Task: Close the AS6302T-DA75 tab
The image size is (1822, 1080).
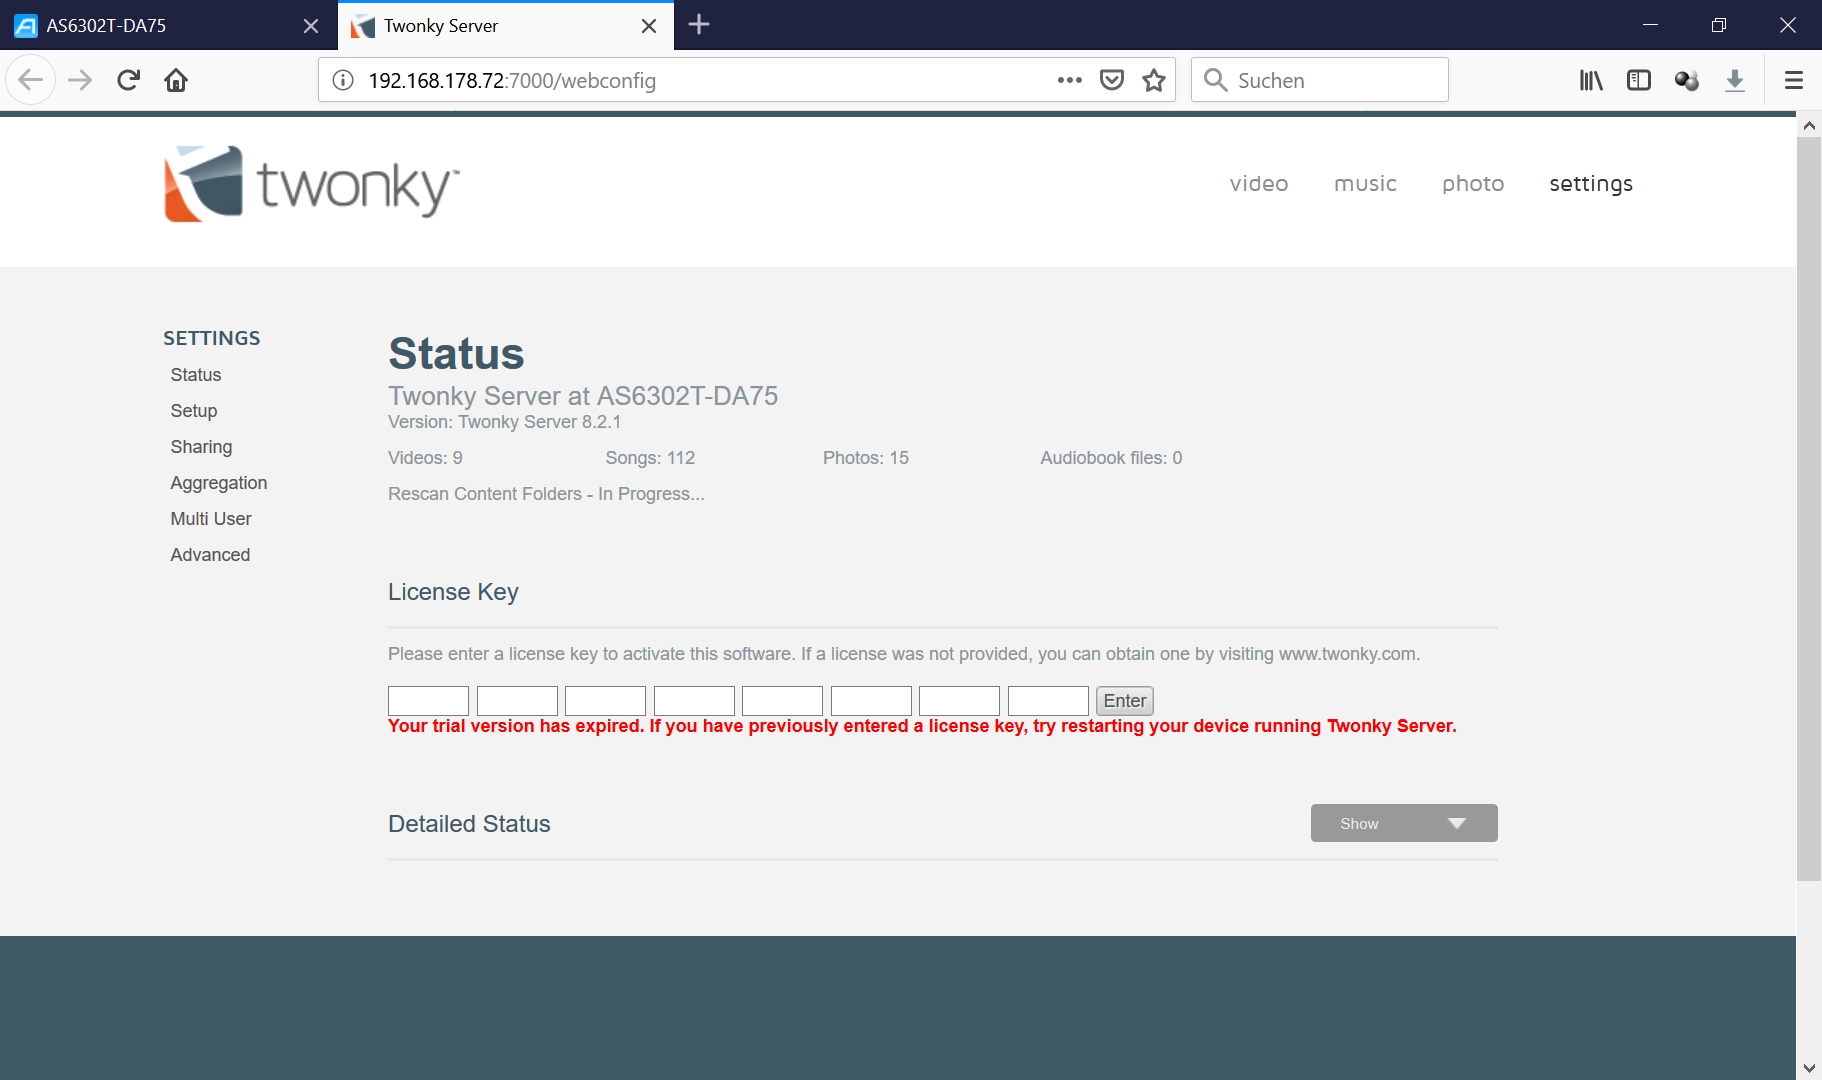Action: pyautogui.click(x=311, y=26)
